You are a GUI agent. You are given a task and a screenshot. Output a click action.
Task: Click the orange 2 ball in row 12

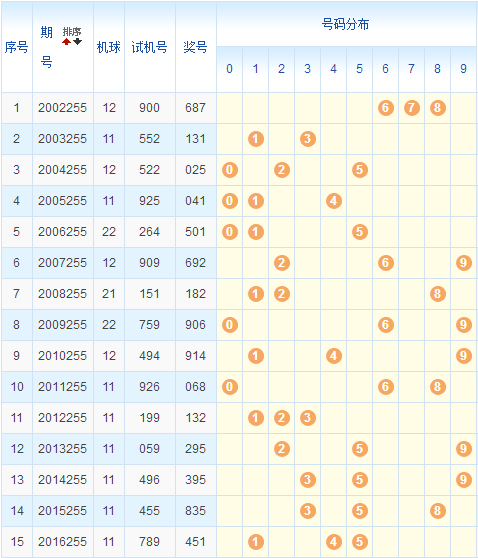pyautogui.click(x=282, y=449)
